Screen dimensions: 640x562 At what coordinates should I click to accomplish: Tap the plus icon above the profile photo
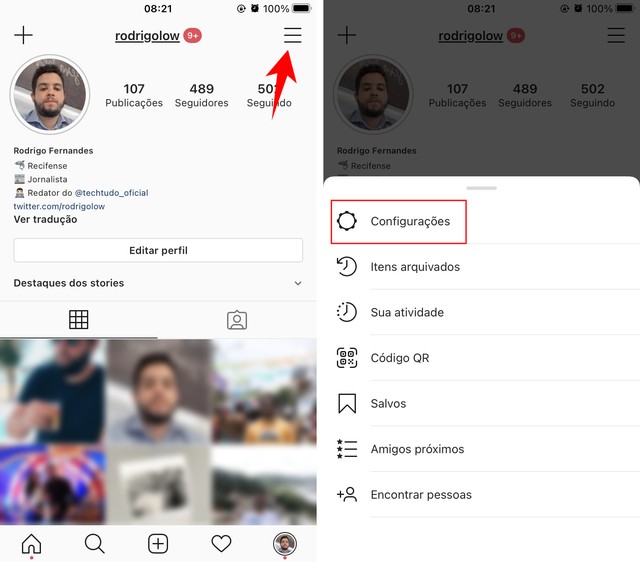click(23, 35)
